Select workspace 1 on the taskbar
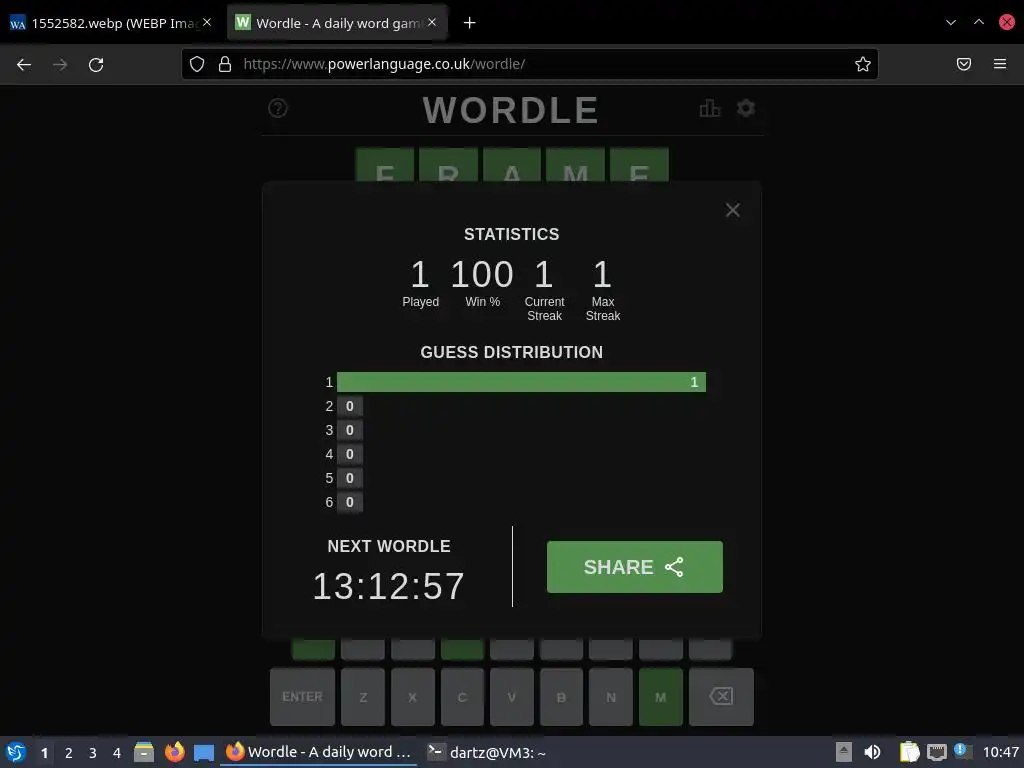 click(x=44, y=753)
